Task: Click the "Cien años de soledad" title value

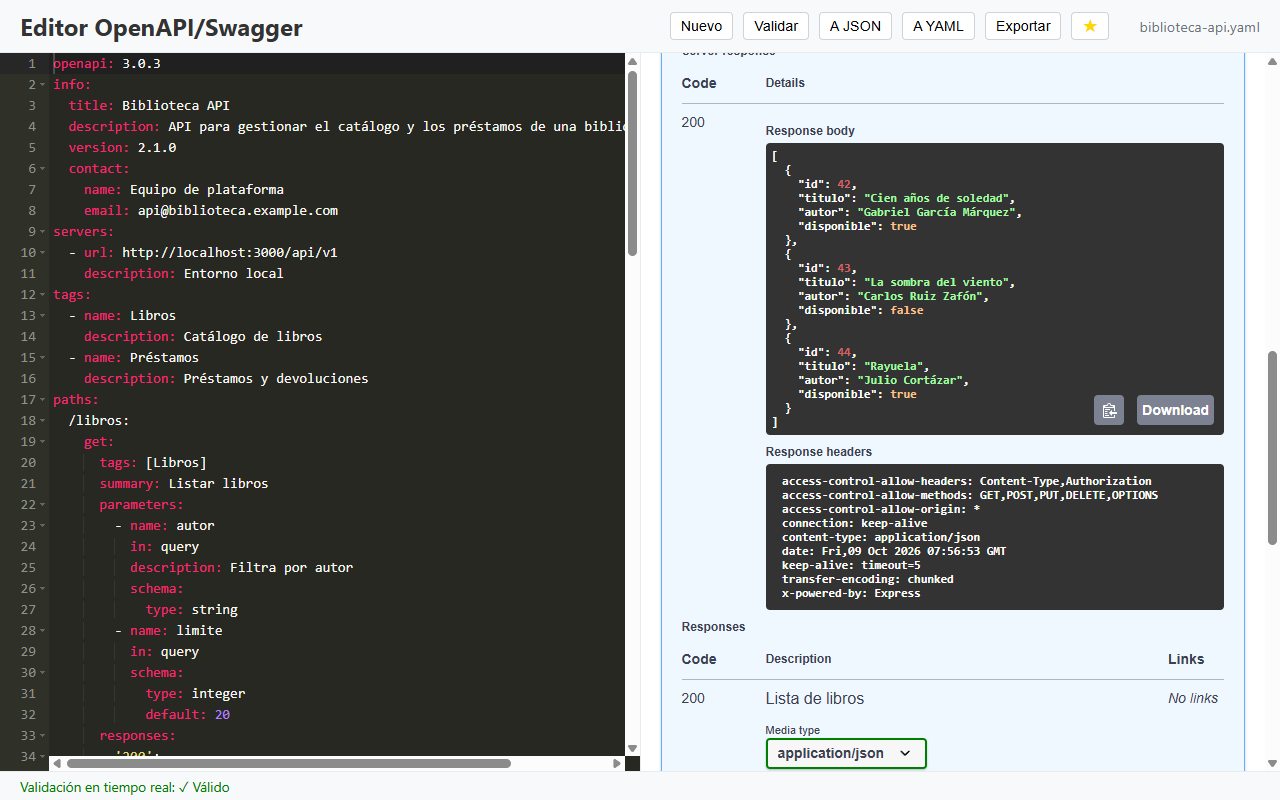Action: [x=939, y=198]
